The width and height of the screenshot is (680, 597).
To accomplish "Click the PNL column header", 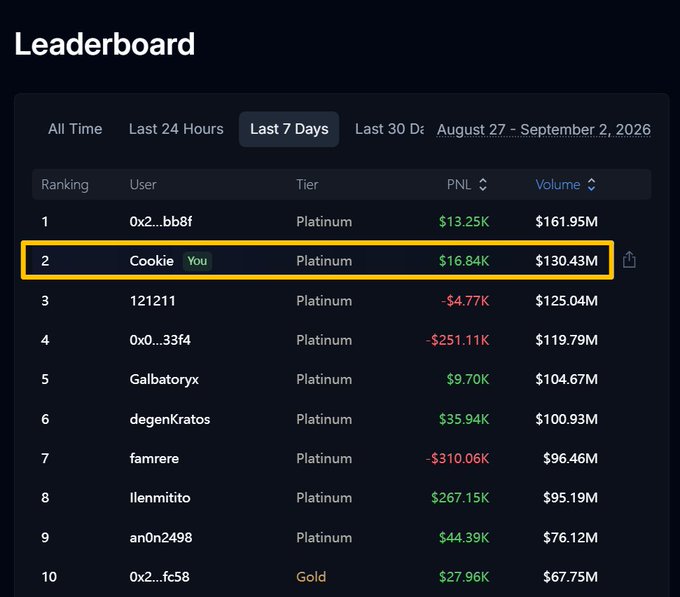I will (459, 185).
